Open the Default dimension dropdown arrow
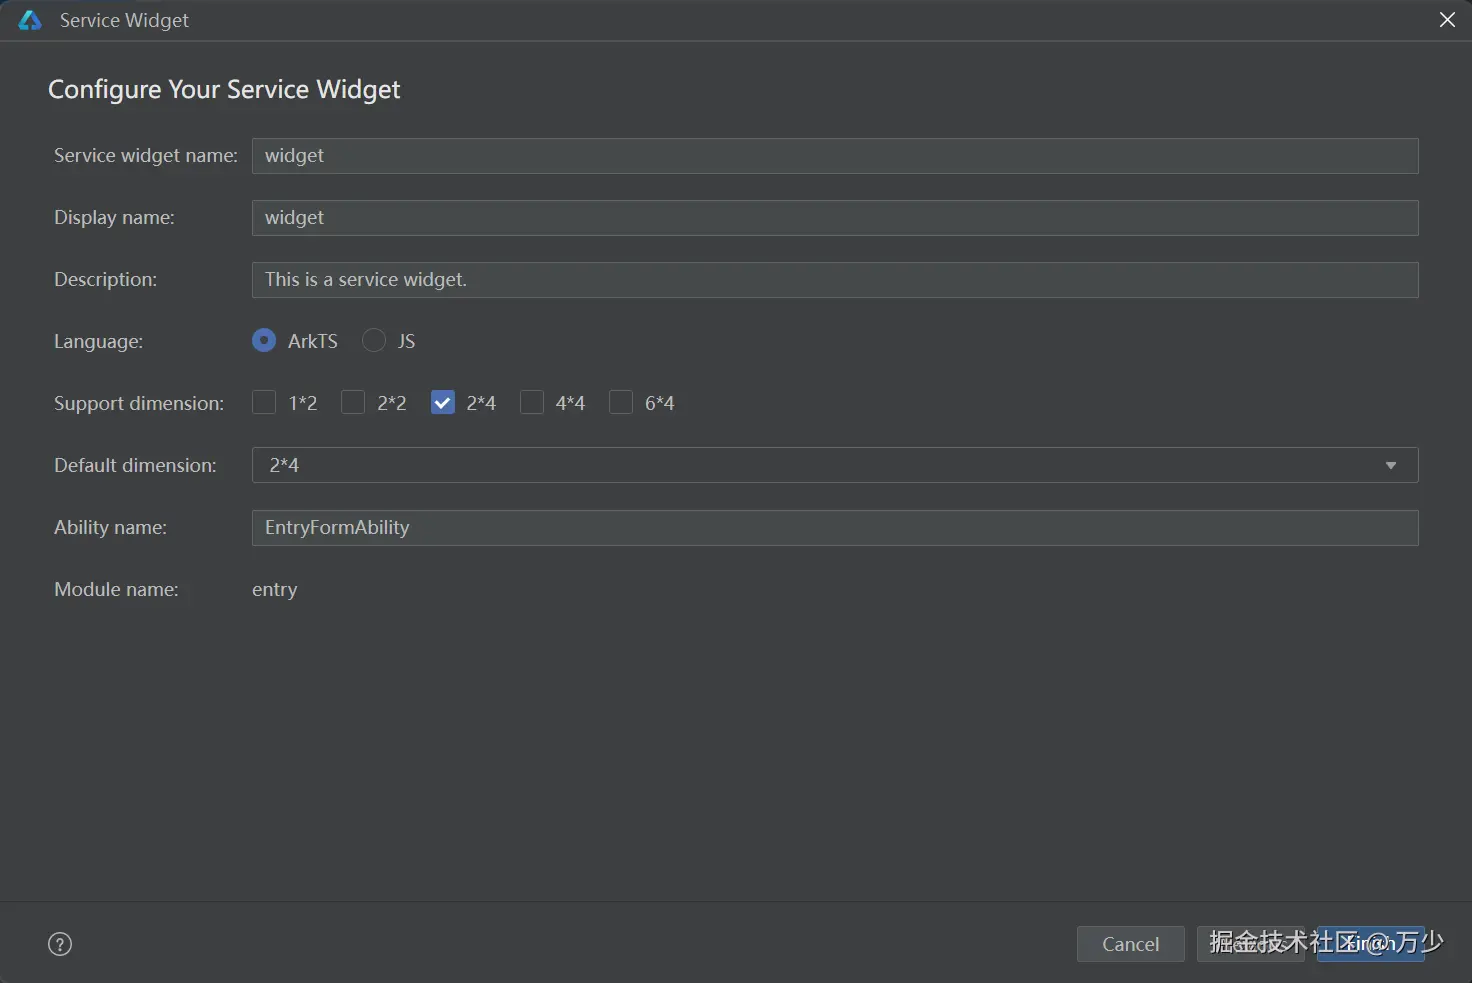Image resolution: width=1472 pixels, height=983 pixels. (1390, 465)
